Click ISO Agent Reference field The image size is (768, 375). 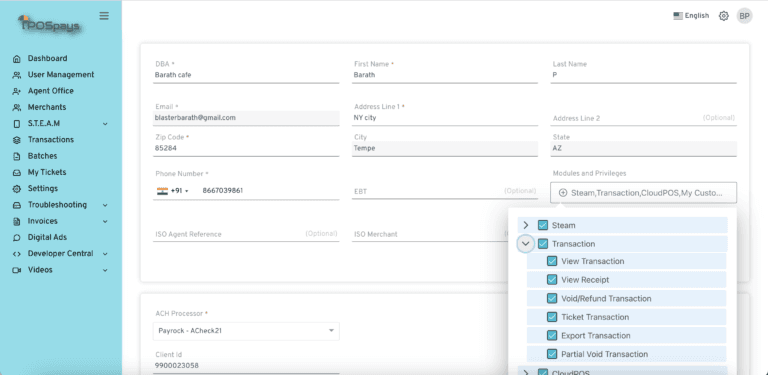click(x=246, y=234)
